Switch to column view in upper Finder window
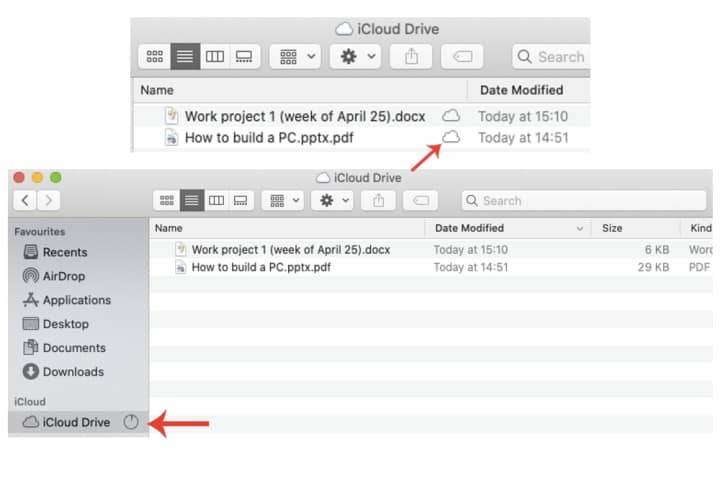 (x=215, y=56)
